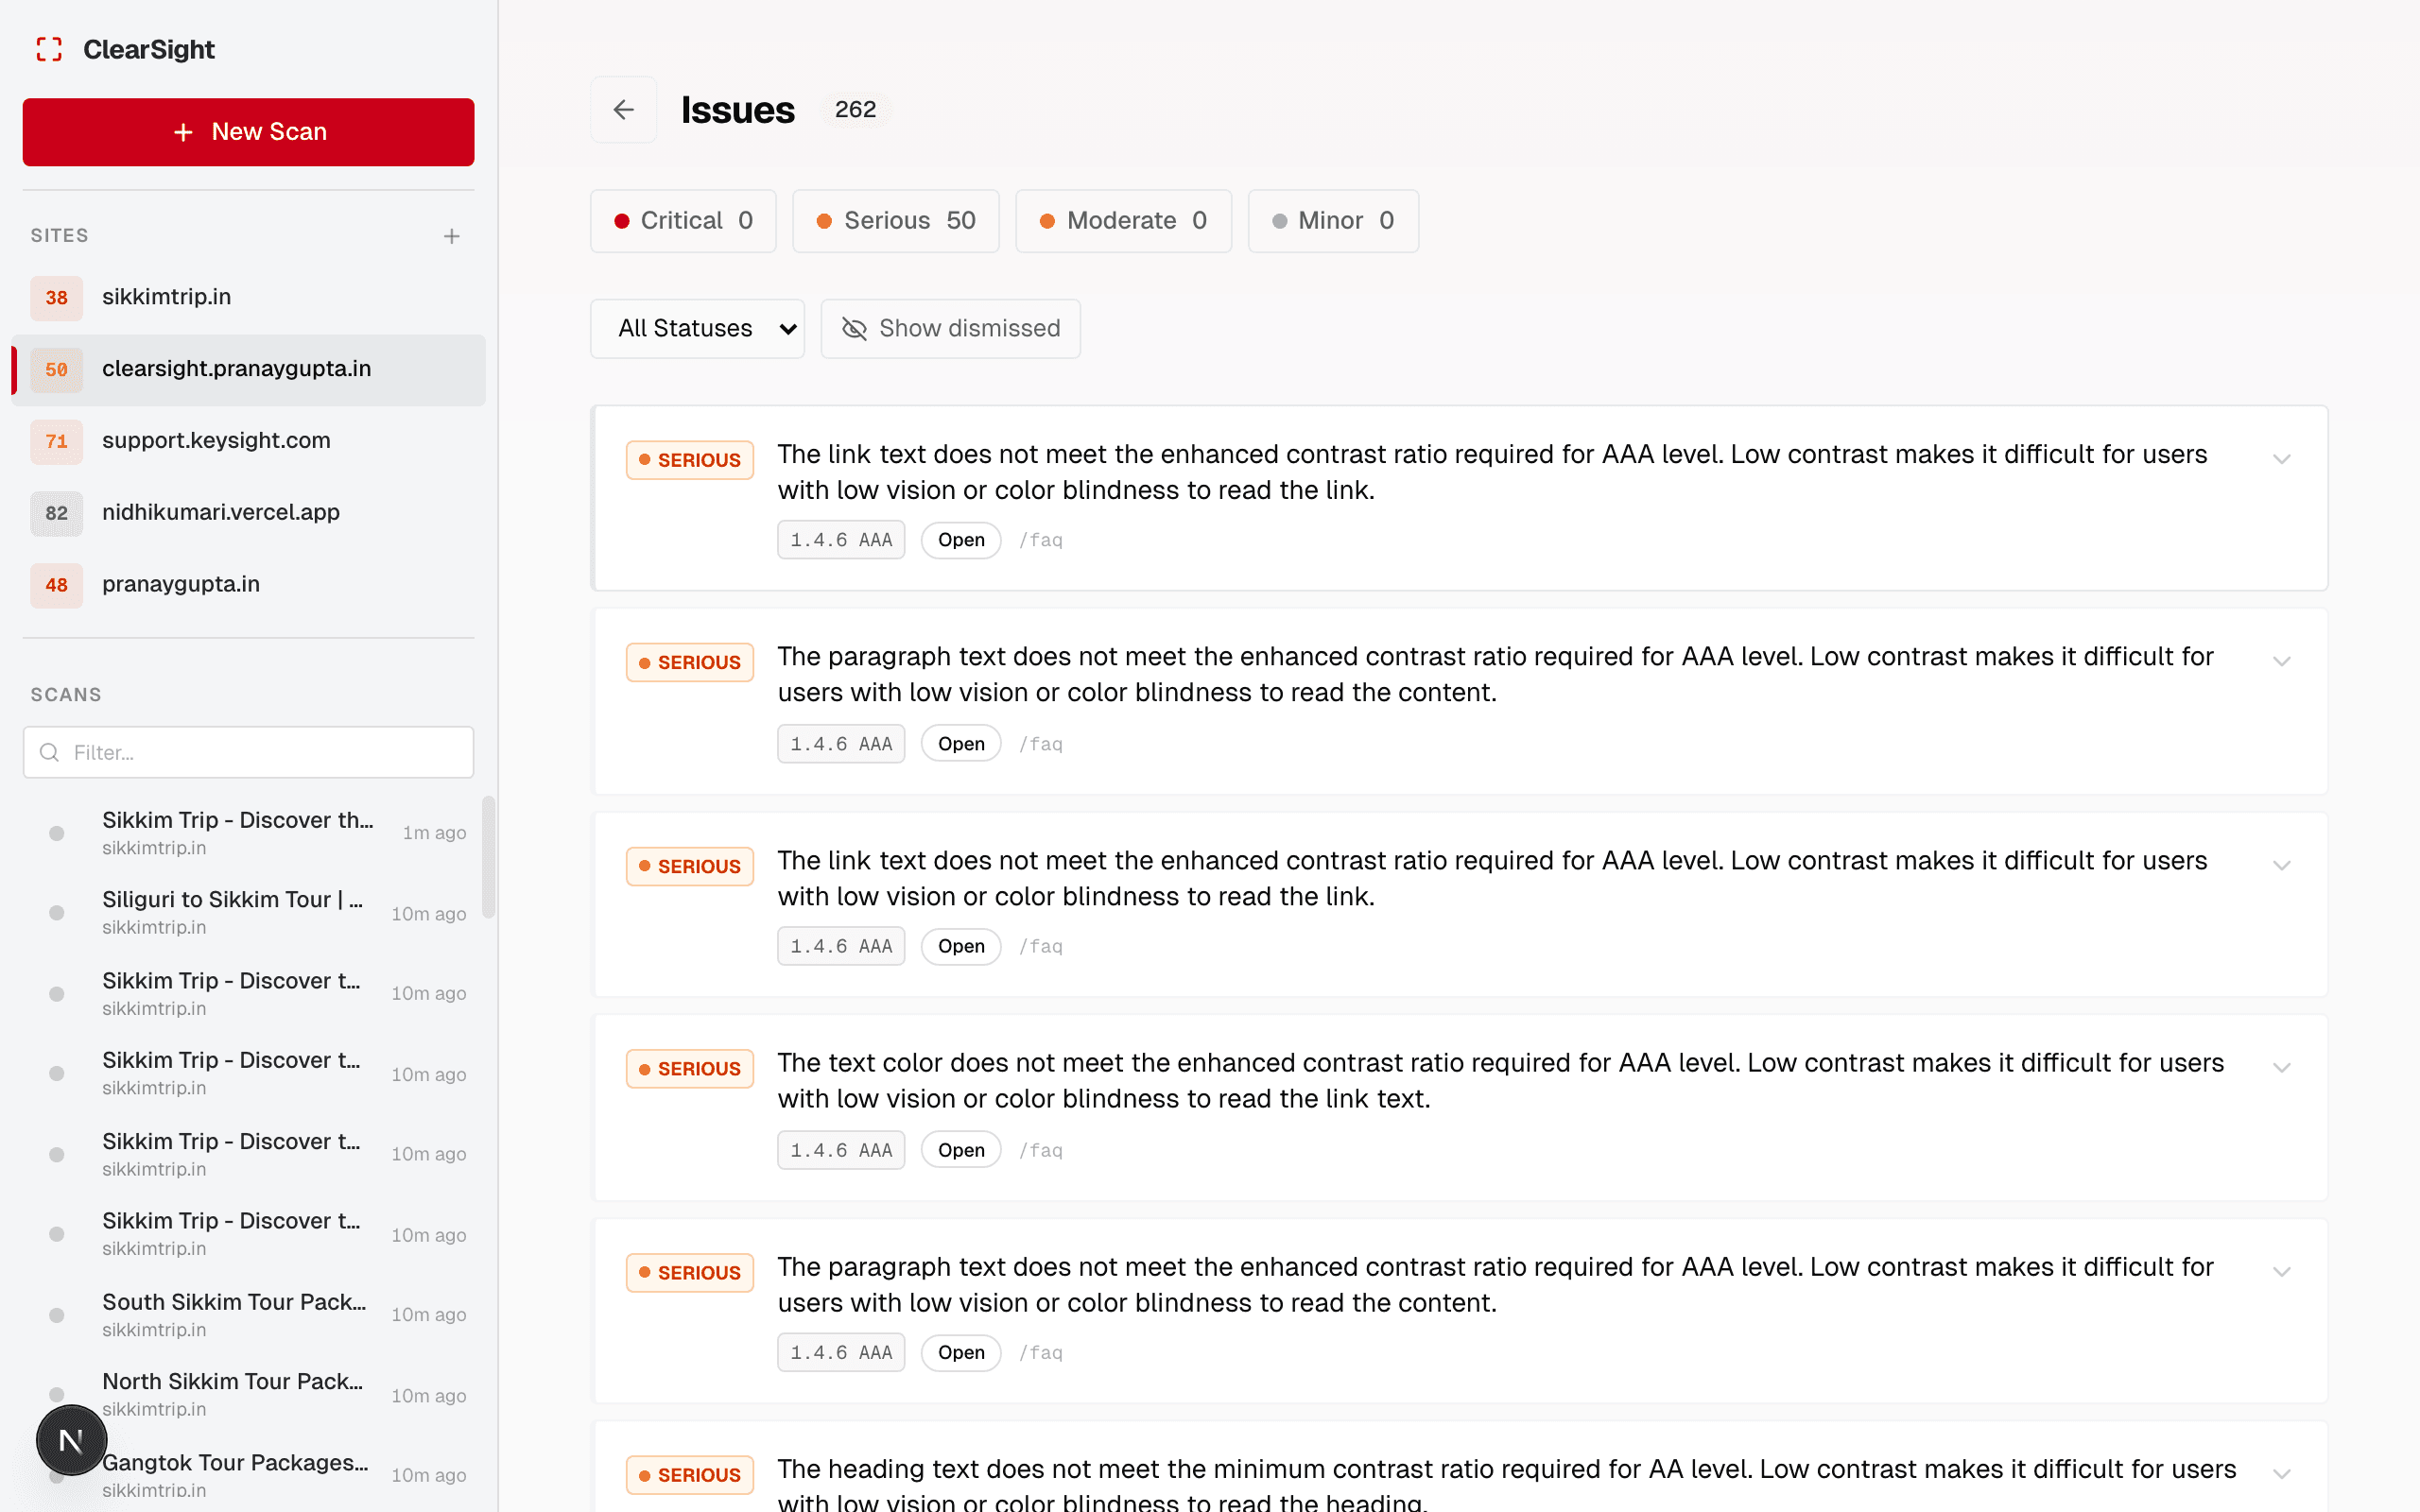Expand the heading text contrast issue
The height and width of the screenshot is (1512, 2420).
coord(2281,1474)
